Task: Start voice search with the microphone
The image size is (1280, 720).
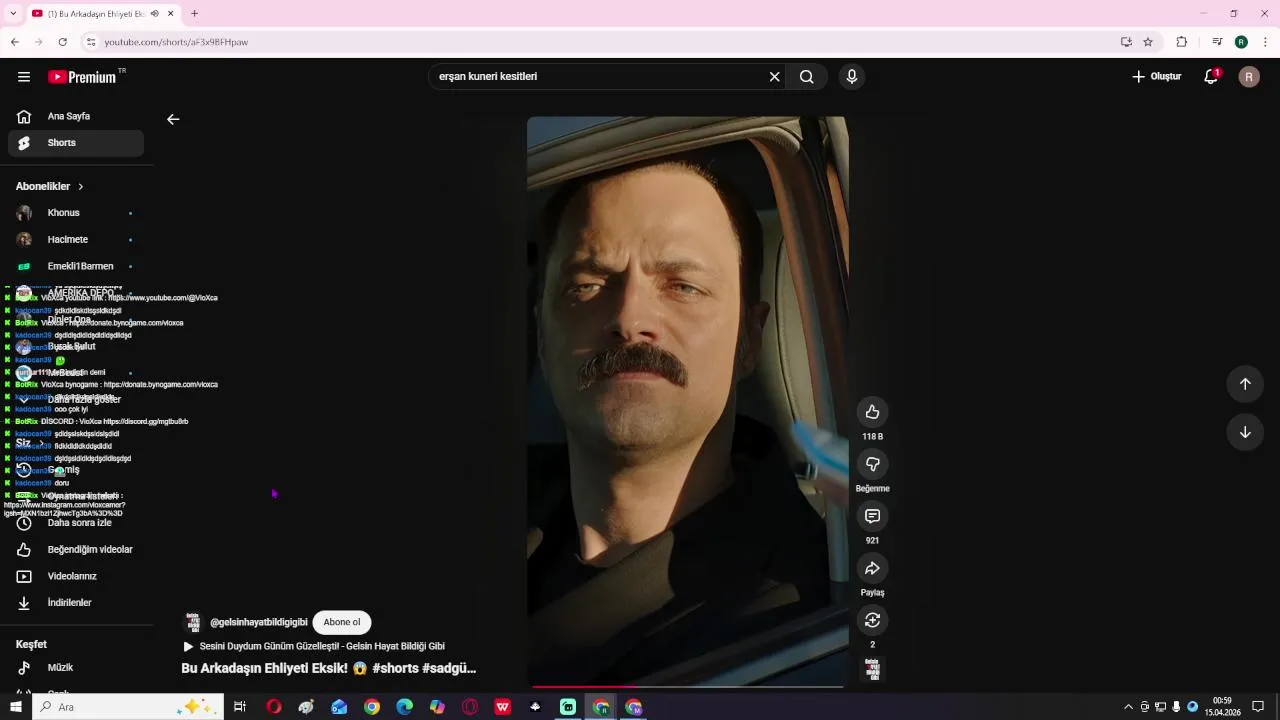Action: tap(852, 77)
